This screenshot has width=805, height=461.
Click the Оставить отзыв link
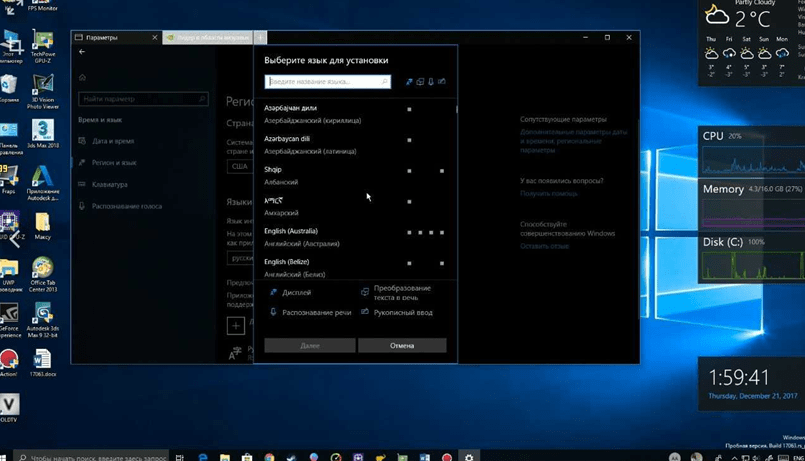pos(545,246)
